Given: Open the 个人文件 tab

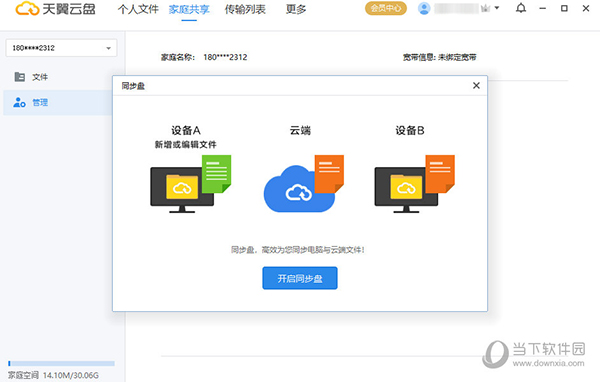Looking at the screenshot, I should pyautogui.click(x=138, y=9).
